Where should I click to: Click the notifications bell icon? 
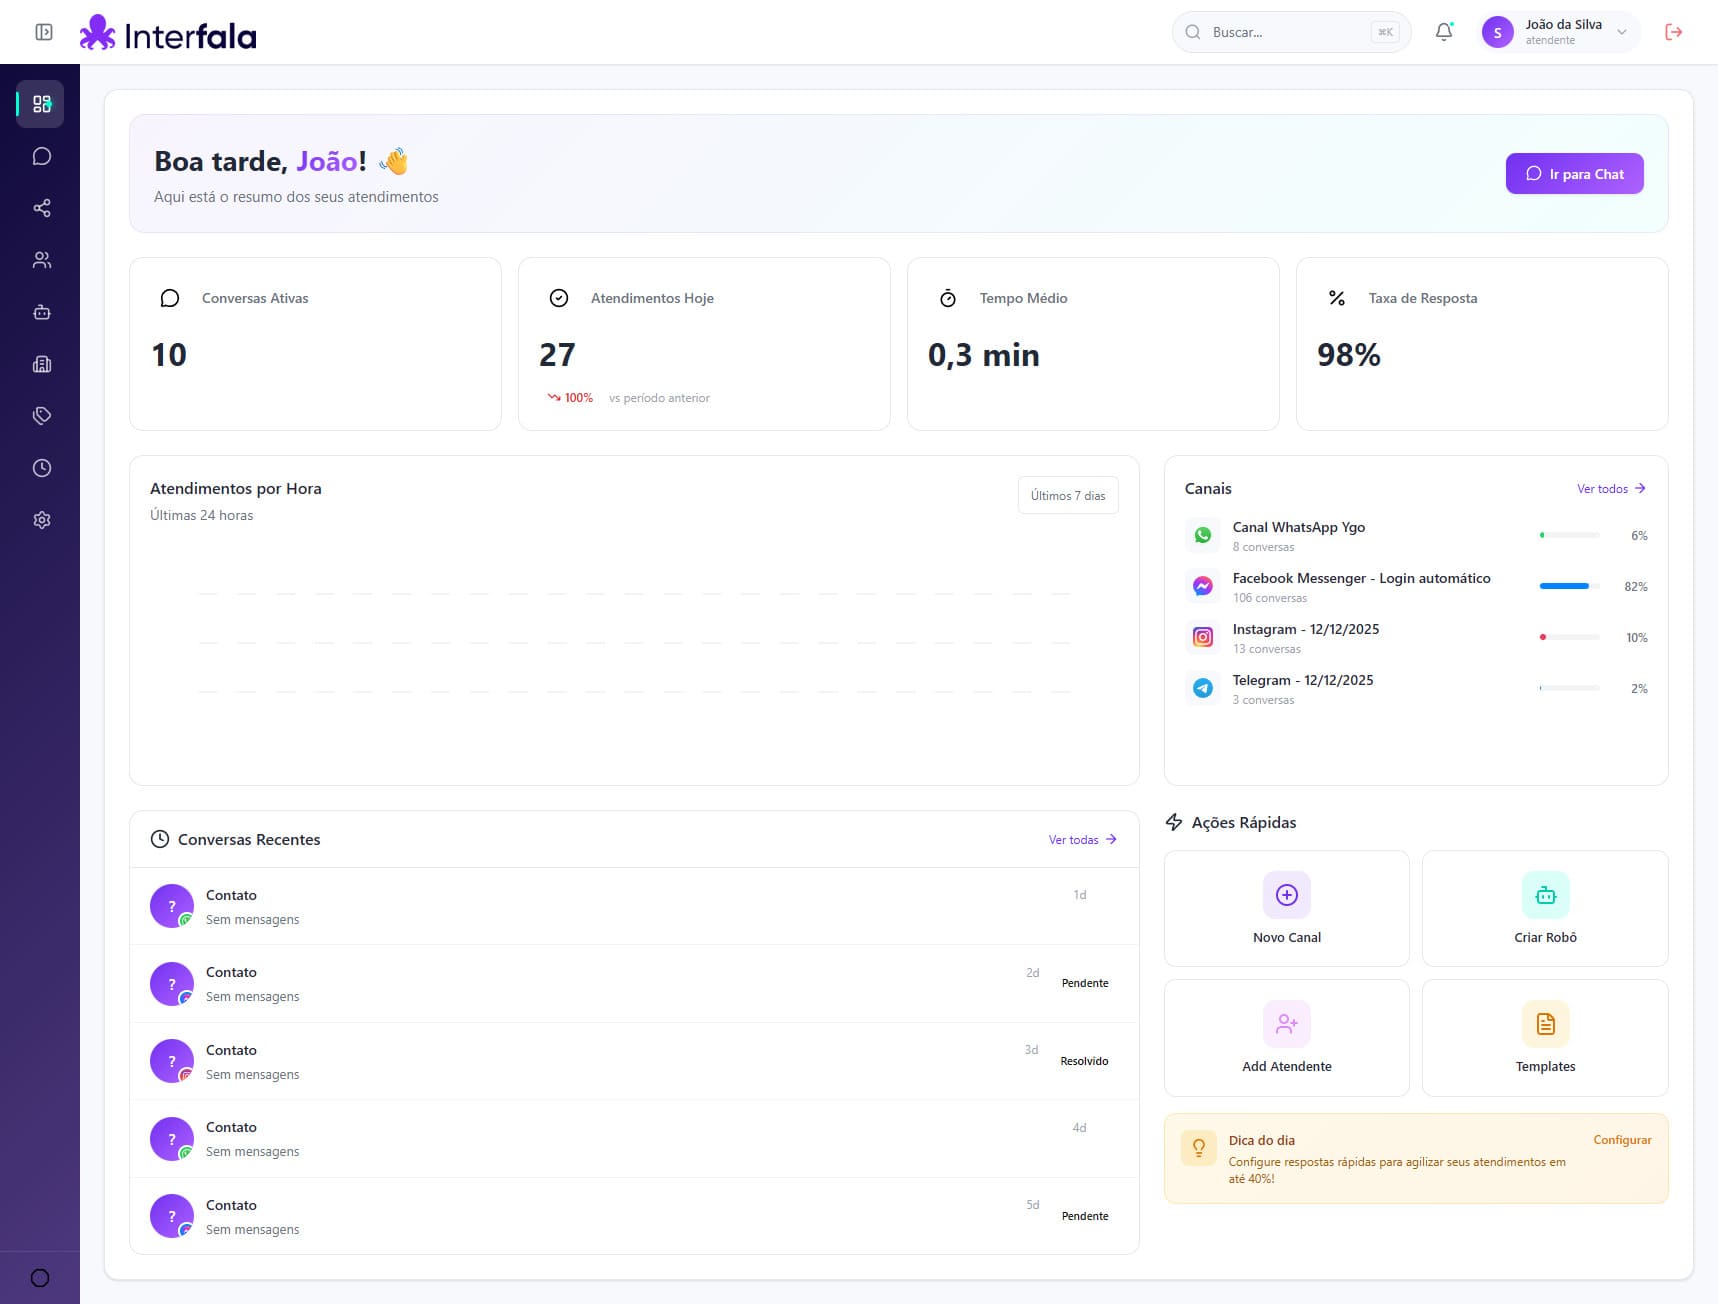pos(1443,32)
